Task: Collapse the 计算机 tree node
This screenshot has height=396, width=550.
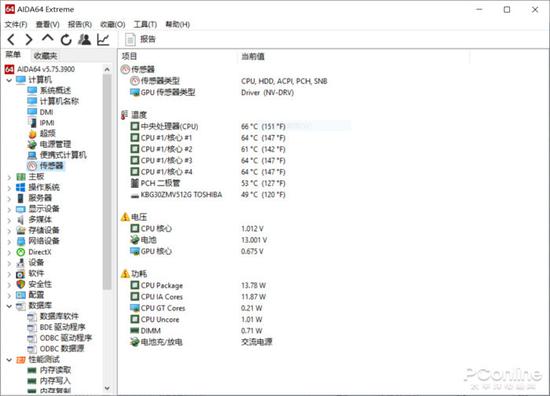Action: [9, 80]
